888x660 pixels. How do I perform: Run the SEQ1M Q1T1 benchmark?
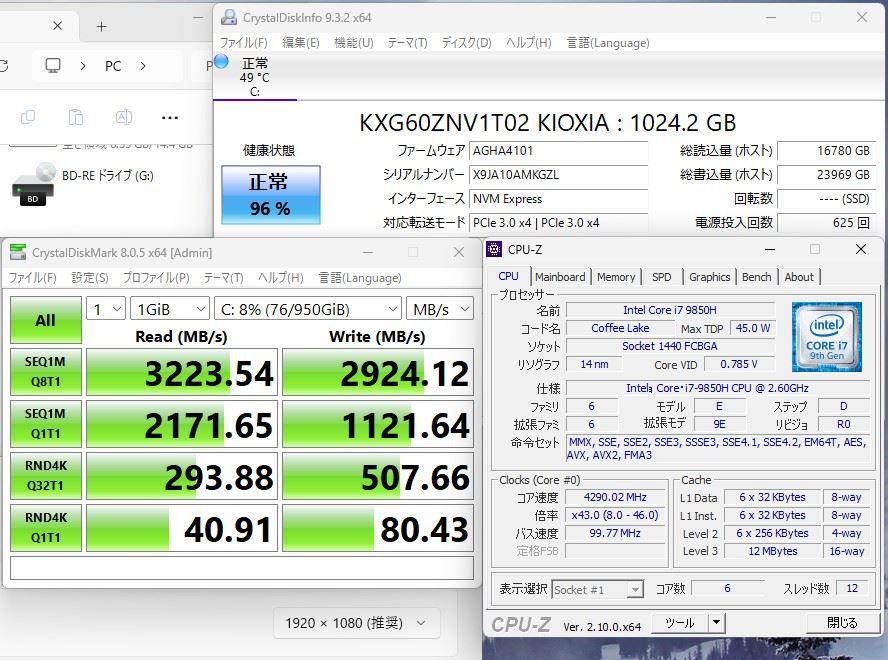pos(46,424)
